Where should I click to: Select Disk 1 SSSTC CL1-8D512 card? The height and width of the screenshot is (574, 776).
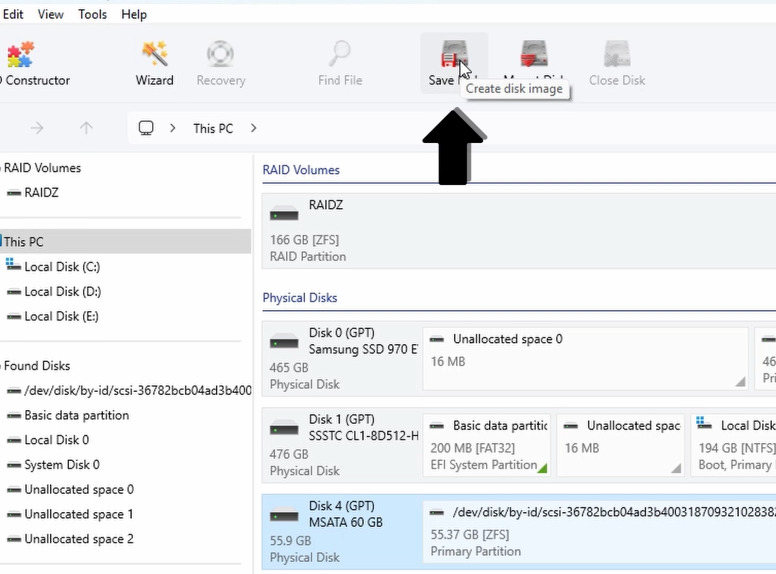click(x=341, y=445)
